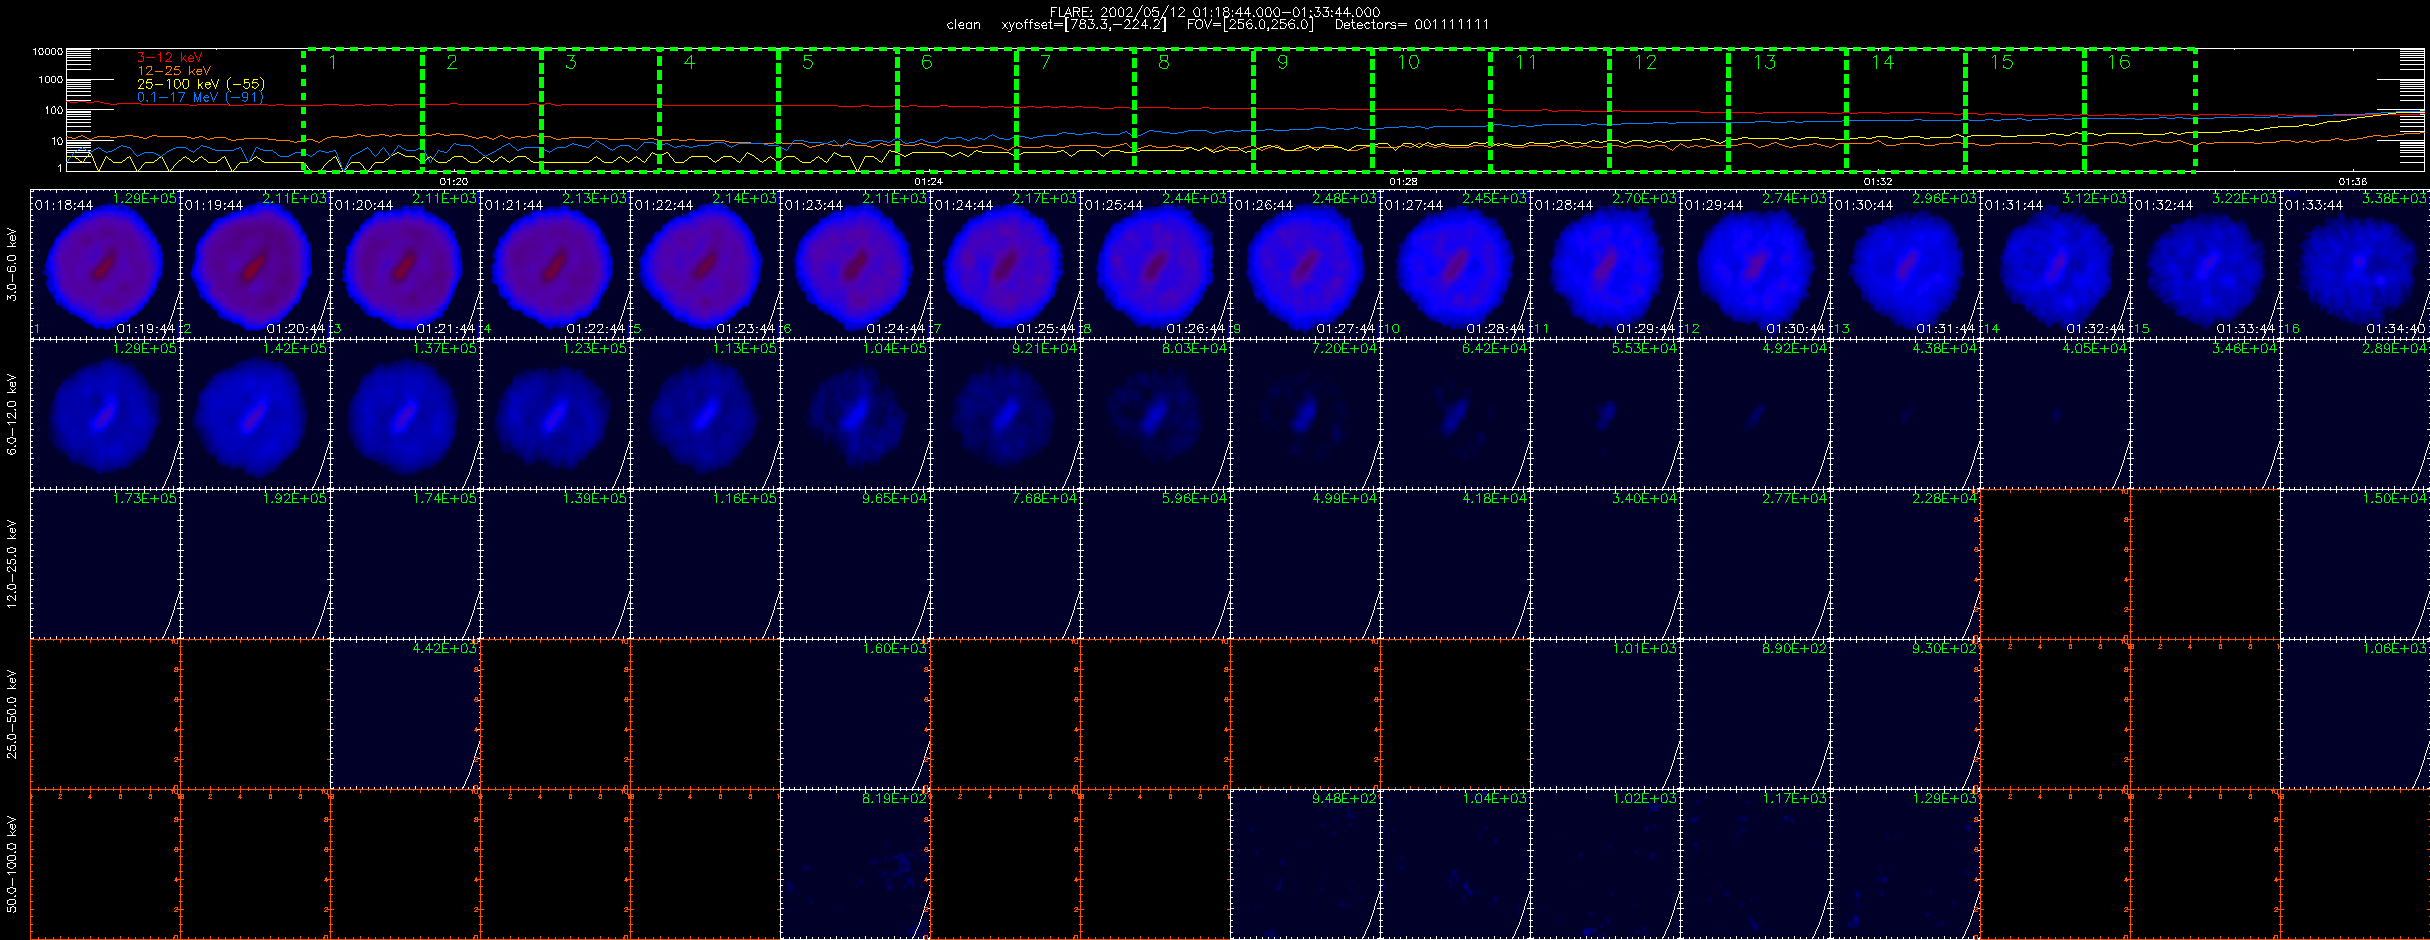Open the 12.0-25.0 keV panel labeled 1.50E+04
Viewport: 2430px width, 940px height.
click(2355, 564)
